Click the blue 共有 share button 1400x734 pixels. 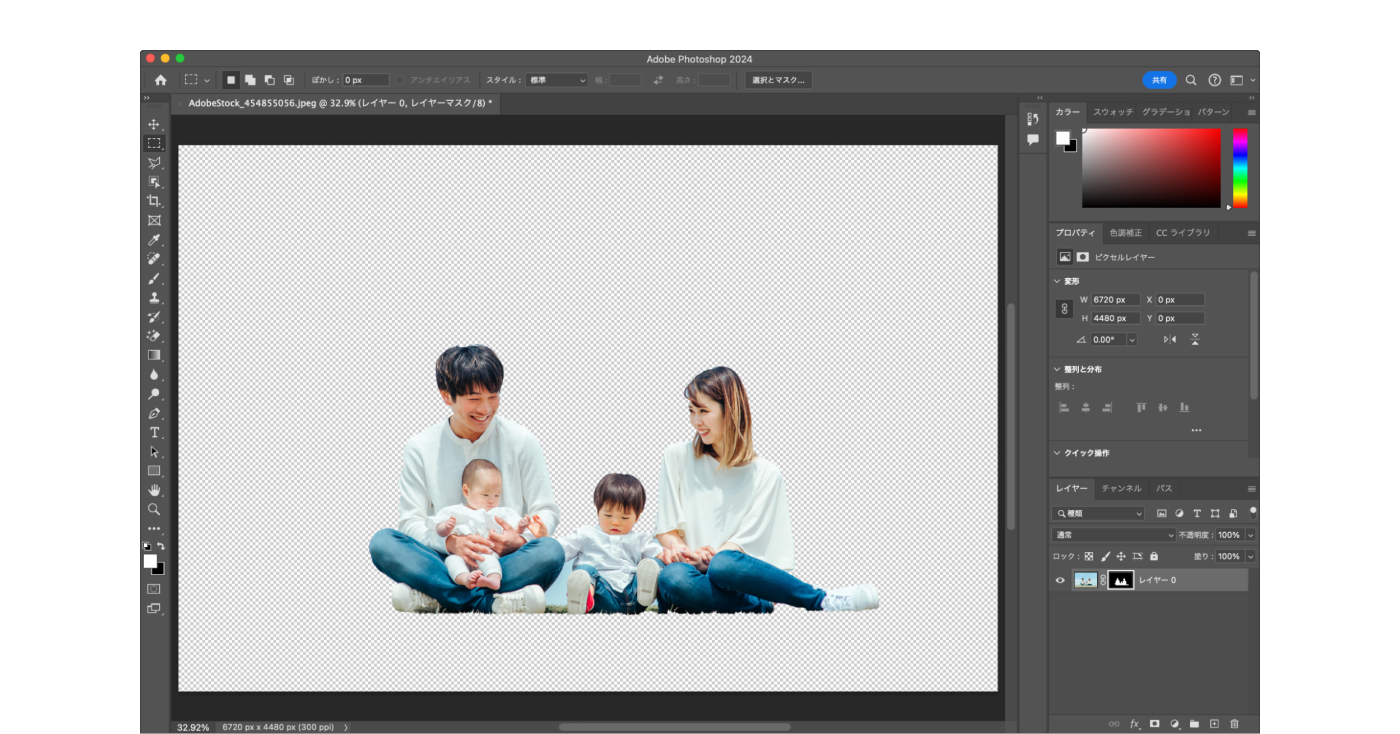(x=1159, y=80)
